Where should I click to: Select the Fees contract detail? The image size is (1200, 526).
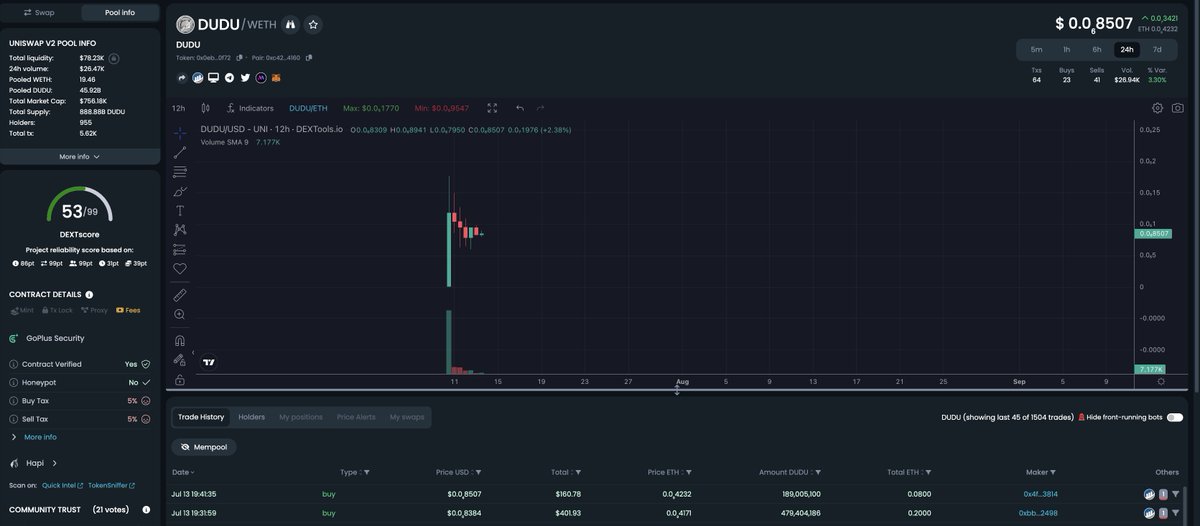pos(128,310)
